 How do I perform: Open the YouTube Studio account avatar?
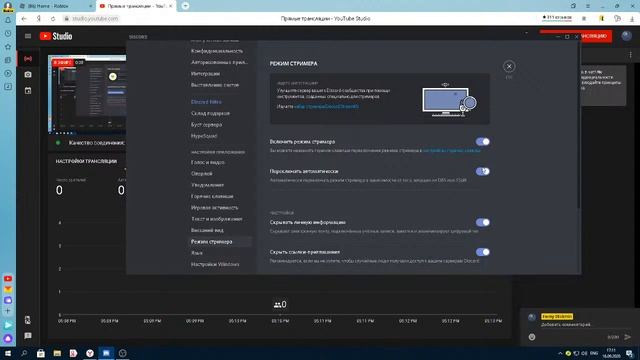pyautogui.click(x=627, y=36)
